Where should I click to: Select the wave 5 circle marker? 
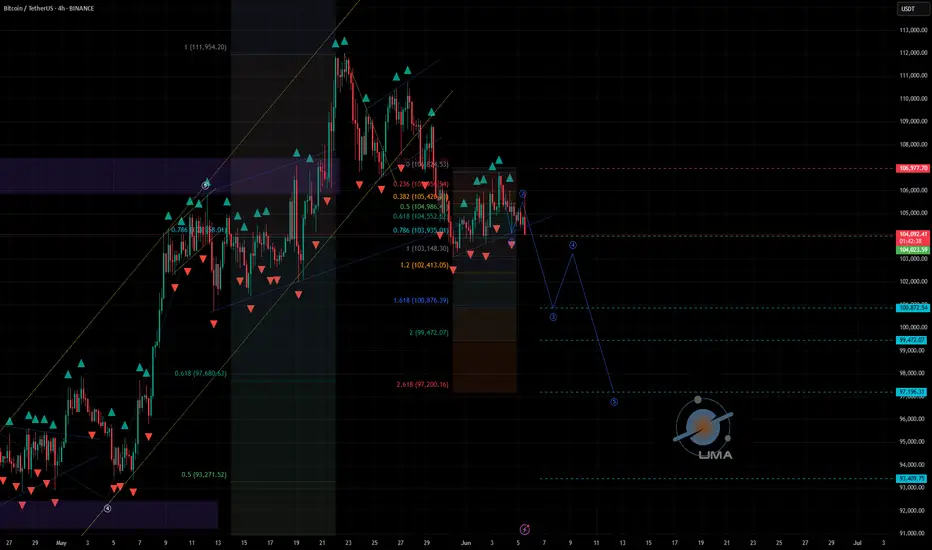coord(614,402)
